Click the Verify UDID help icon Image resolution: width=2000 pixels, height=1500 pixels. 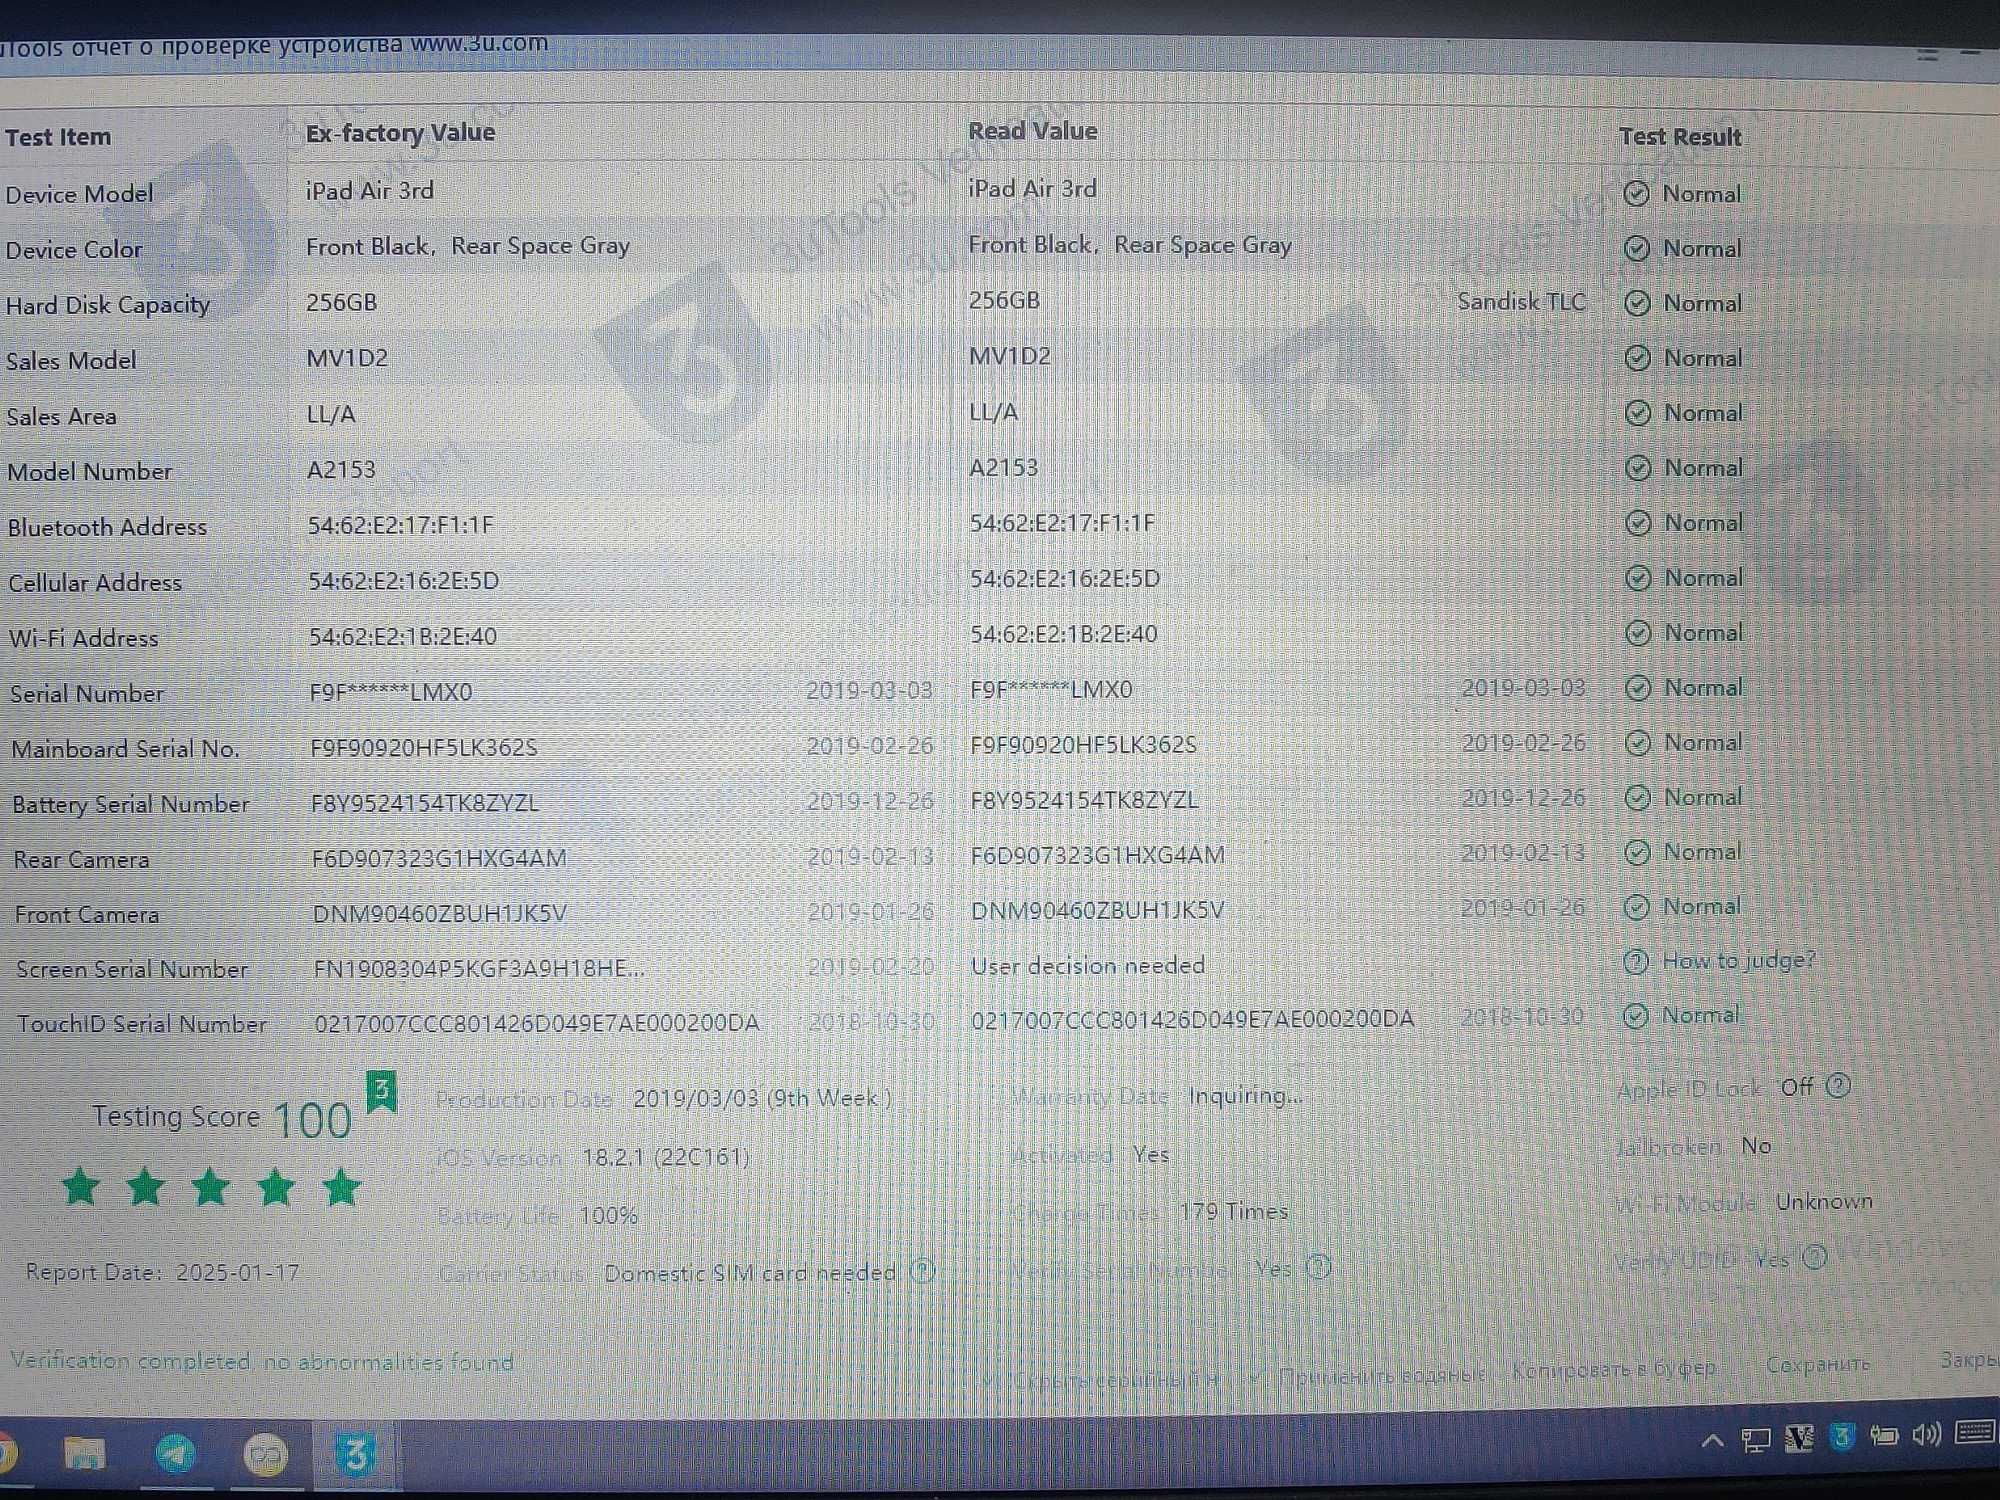point(1815,1257)
